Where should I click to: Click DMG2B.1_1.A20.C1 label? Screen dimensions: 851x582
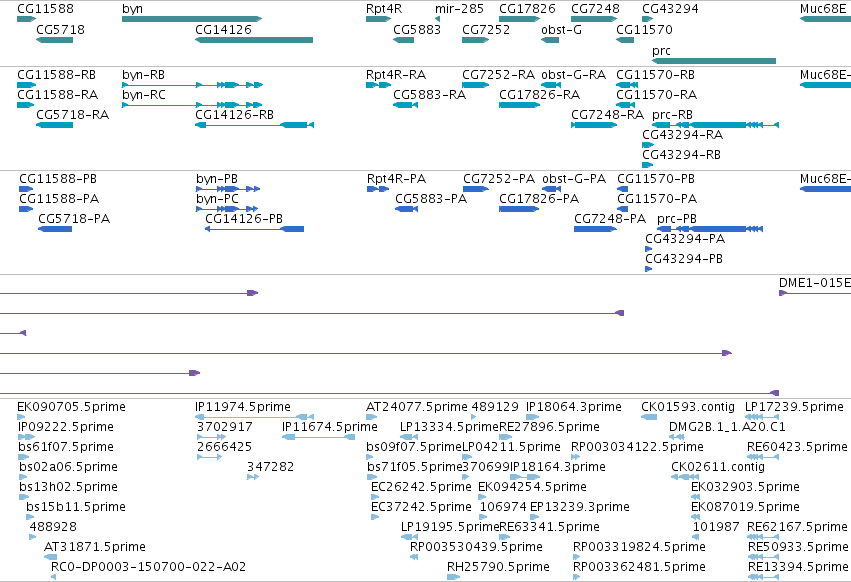727,427
